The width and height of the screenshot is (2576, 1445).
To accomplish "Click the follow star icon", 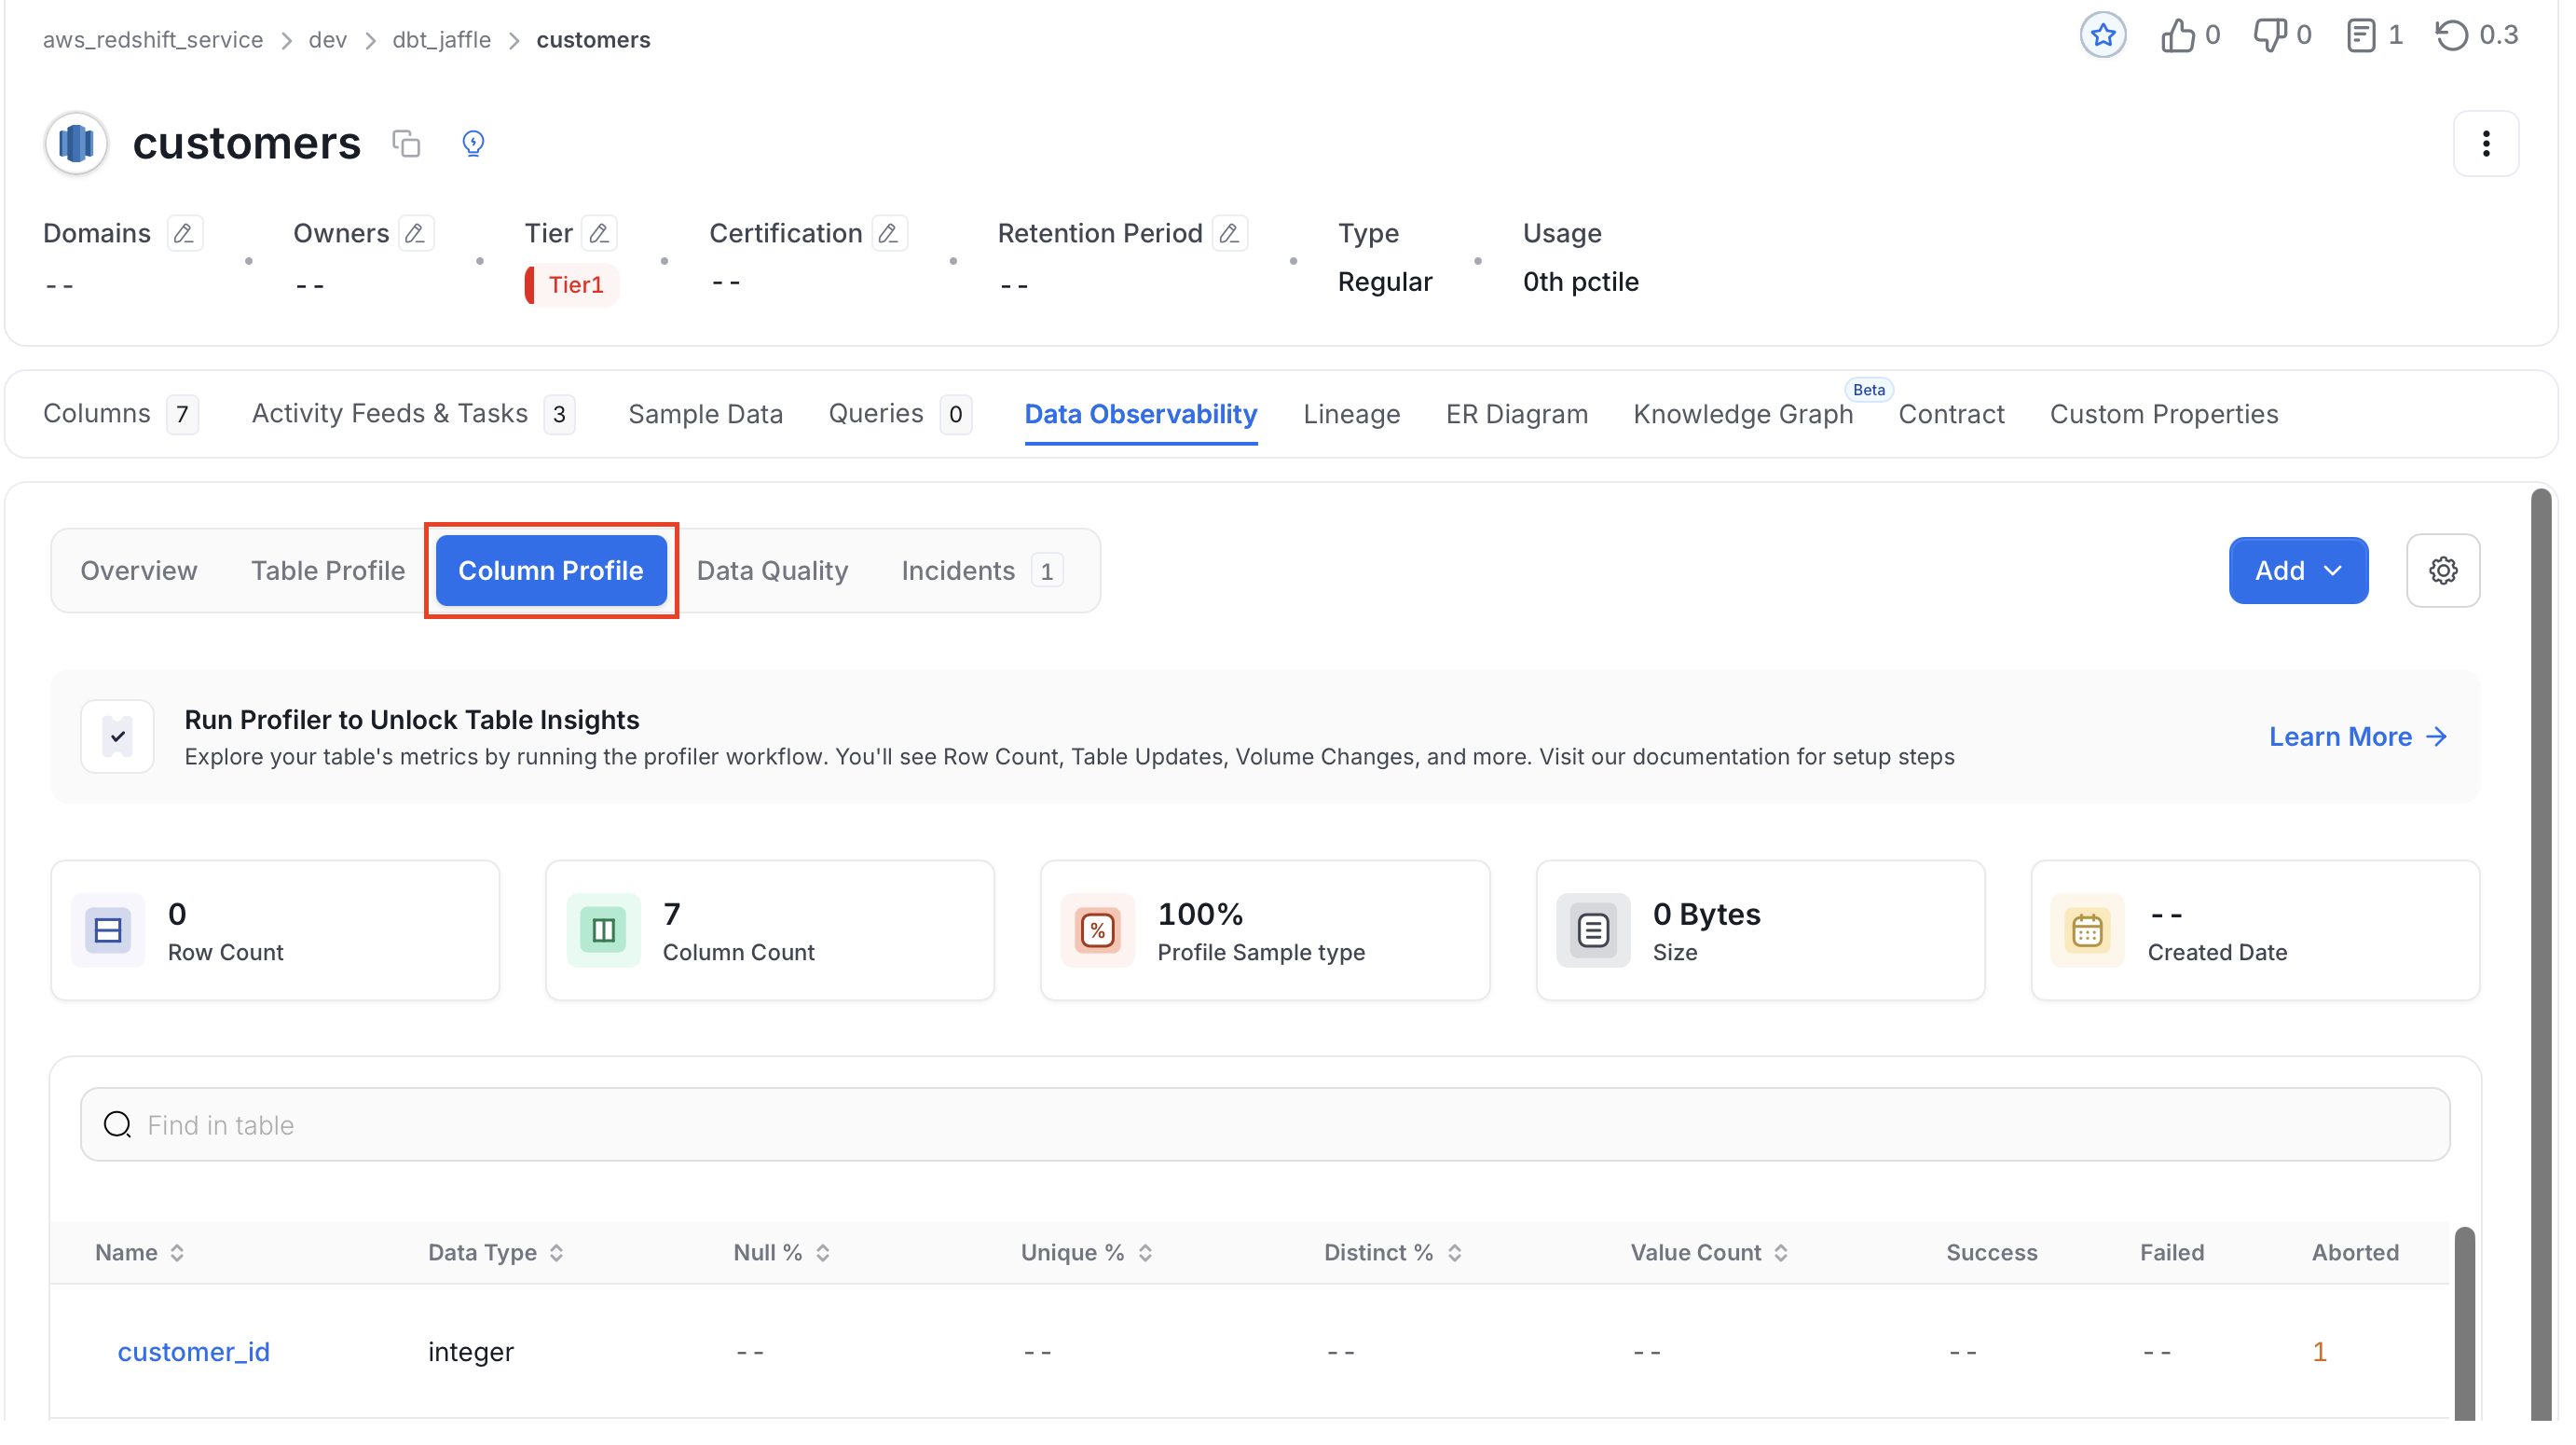I will coord(2102,36).
